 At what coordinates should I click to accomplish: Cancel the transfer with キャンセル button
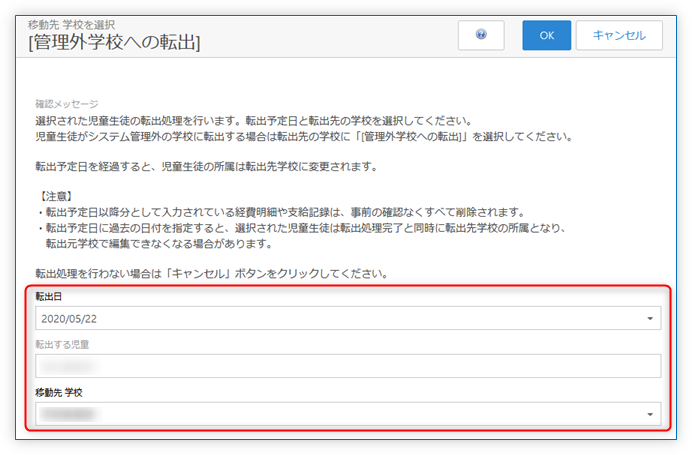coord(619,35)
